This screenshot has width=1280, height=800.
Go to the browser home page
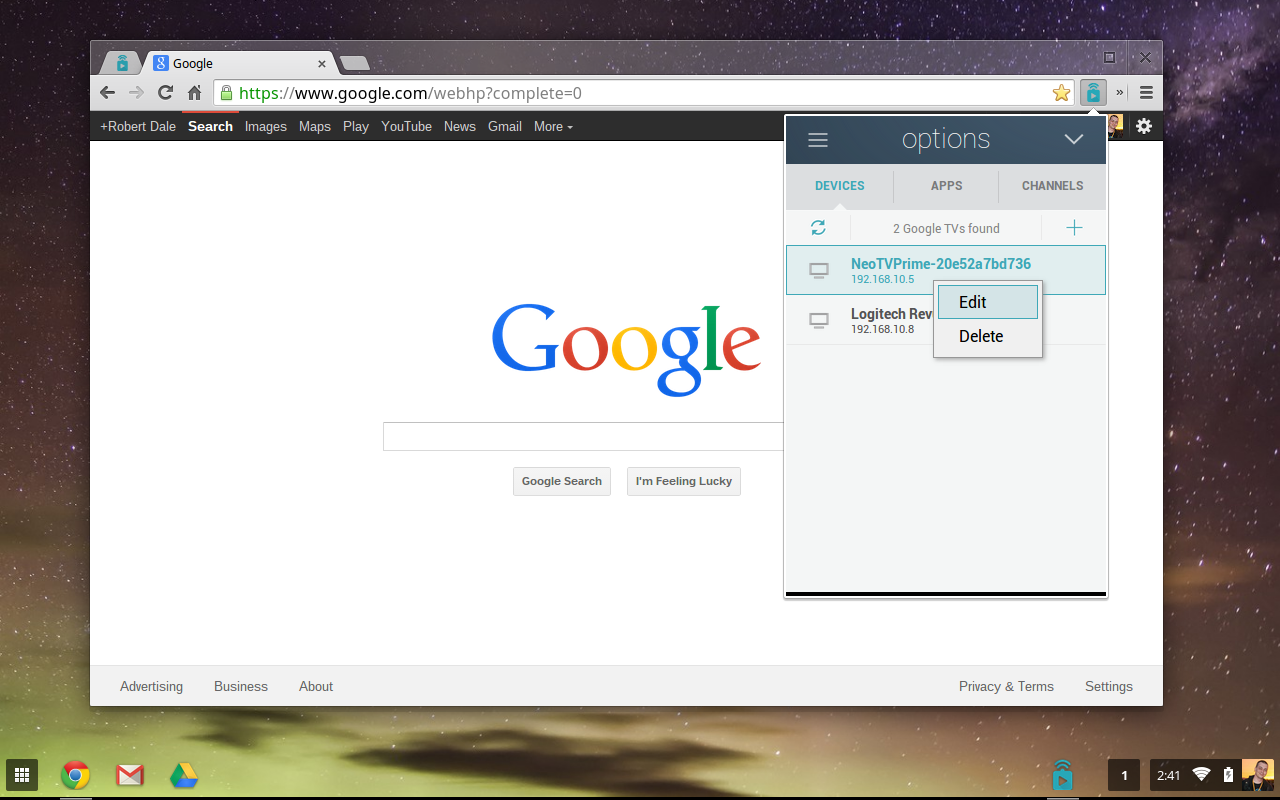coord(194,92)
